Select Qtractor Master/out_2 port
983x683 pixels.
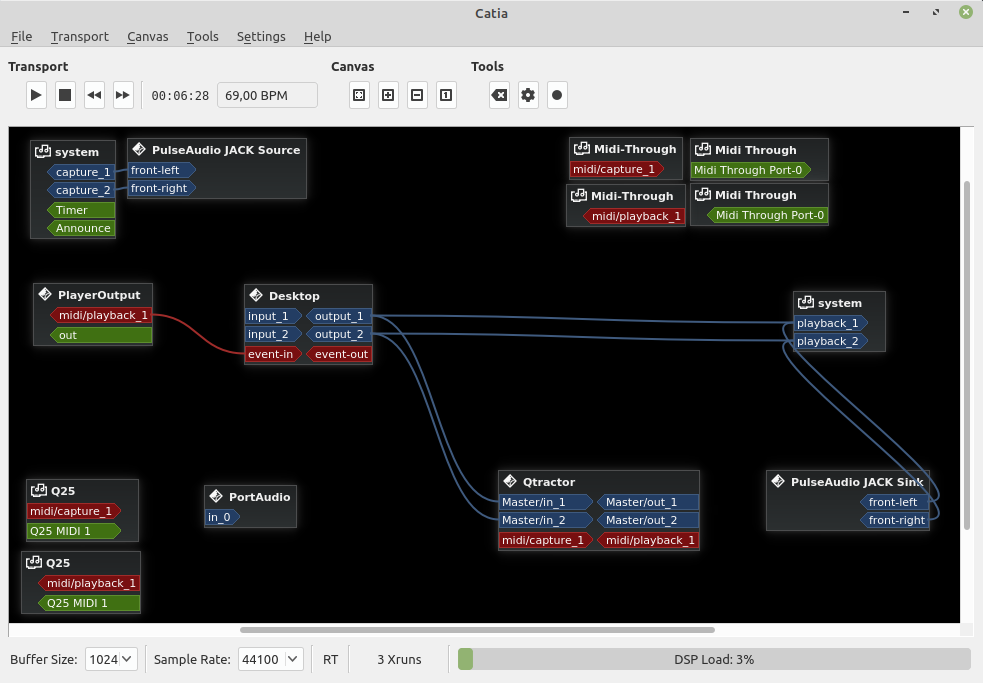tap(648, 520)
